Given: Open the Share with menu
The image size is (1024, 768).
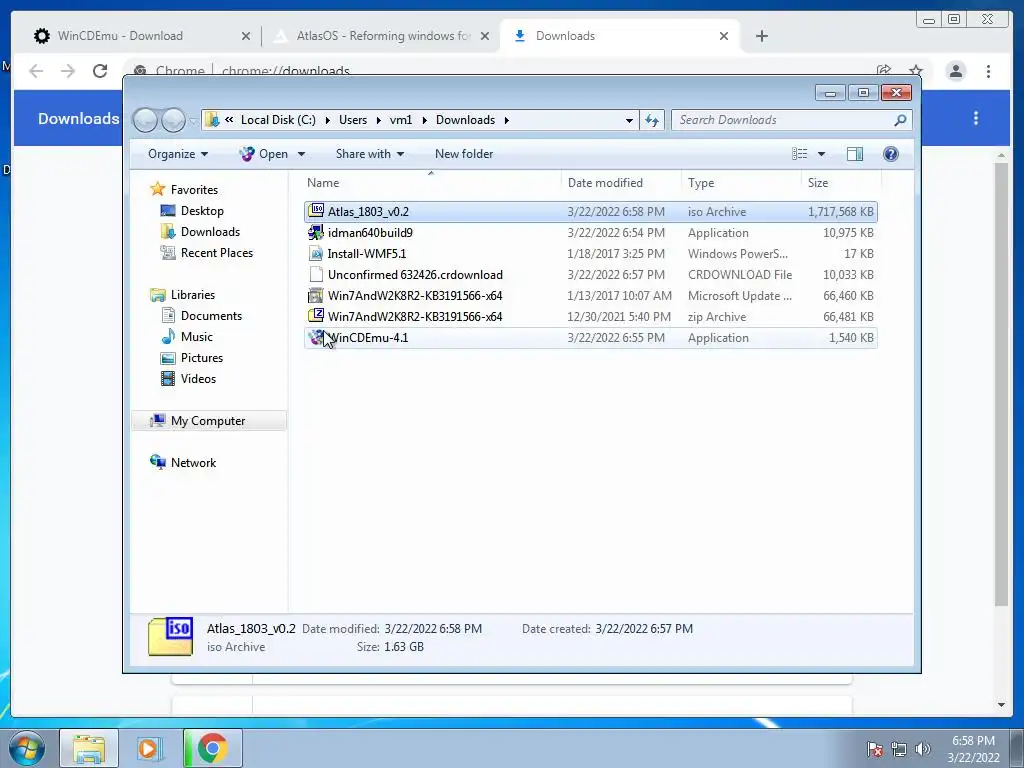Looking at the screenshot, I should (x=370, y=154).
